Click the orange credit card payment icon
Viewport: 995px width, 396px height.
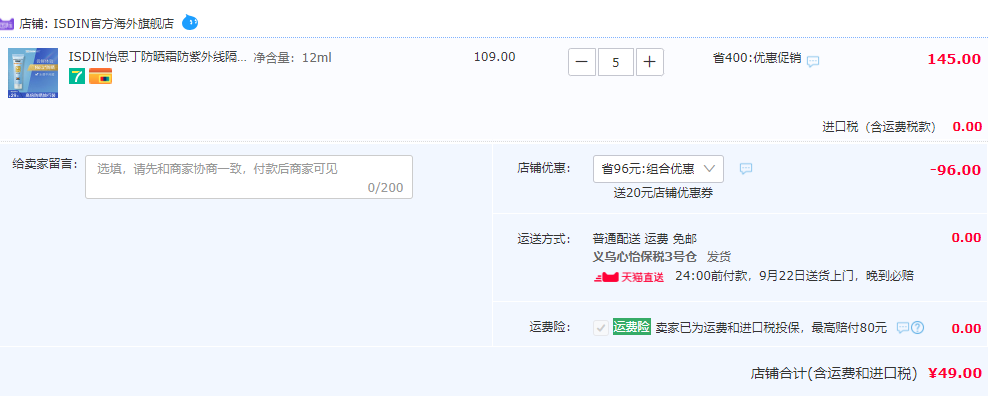(100, 76)
